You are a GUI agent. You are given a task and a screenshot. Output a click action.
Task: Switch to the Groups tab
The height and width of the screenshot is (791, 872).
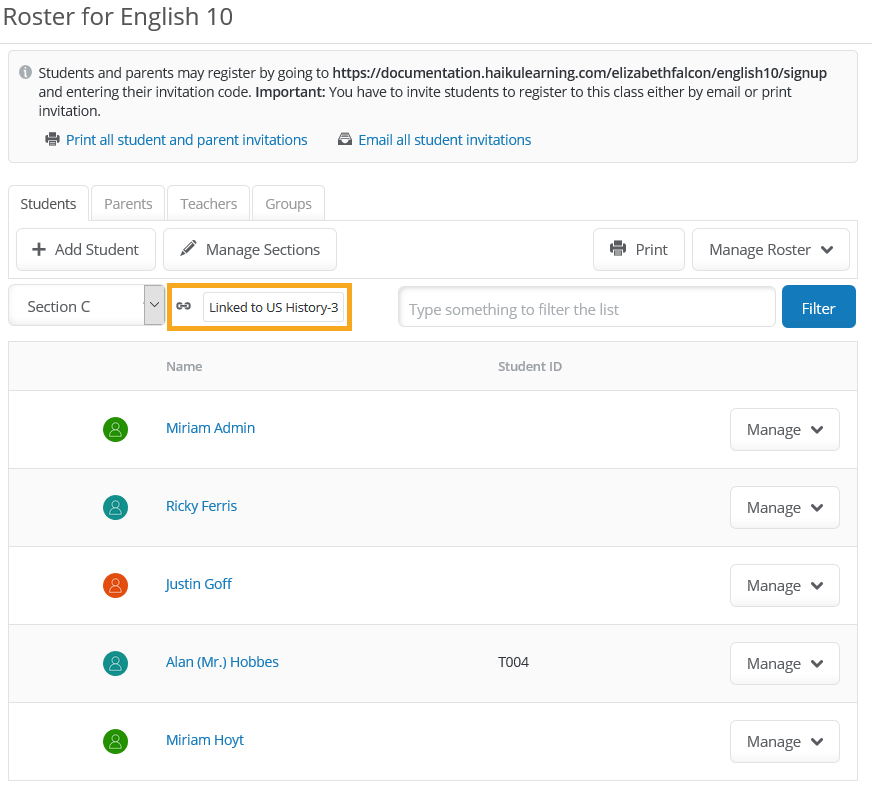coord(288,204)
